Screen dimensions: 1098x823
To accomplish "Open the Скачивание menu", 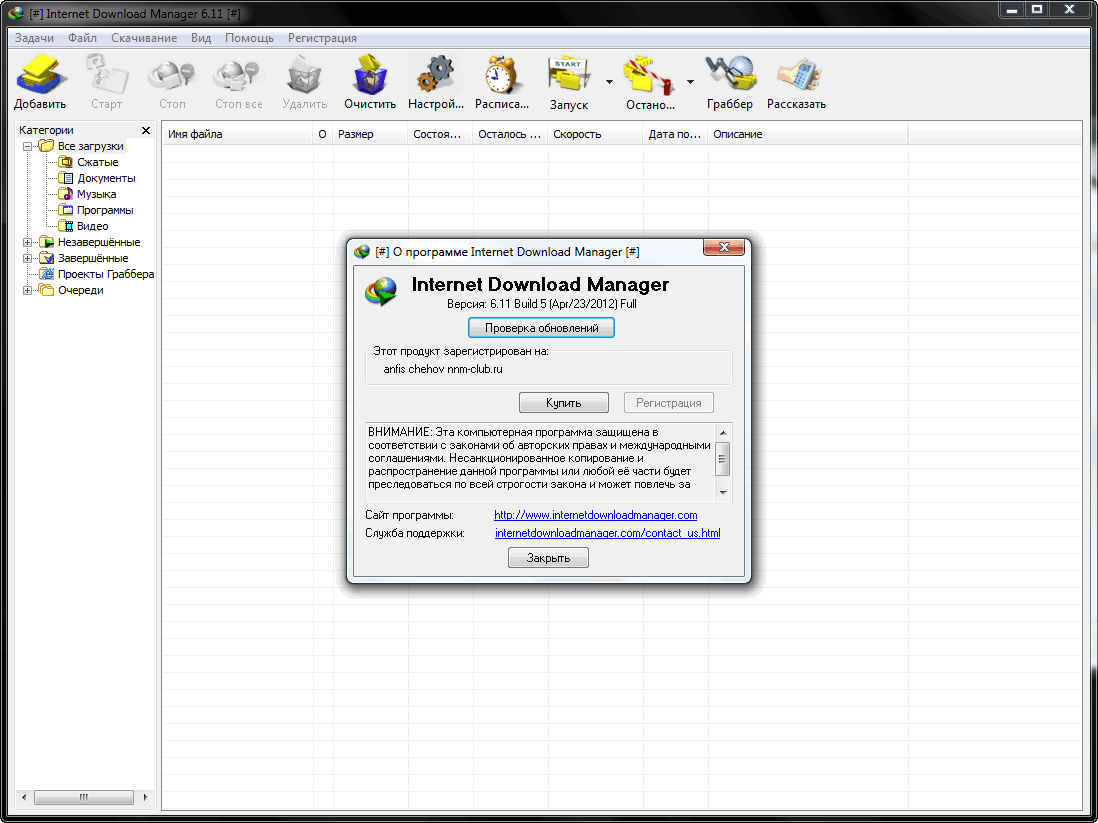I will coord(144,38).
